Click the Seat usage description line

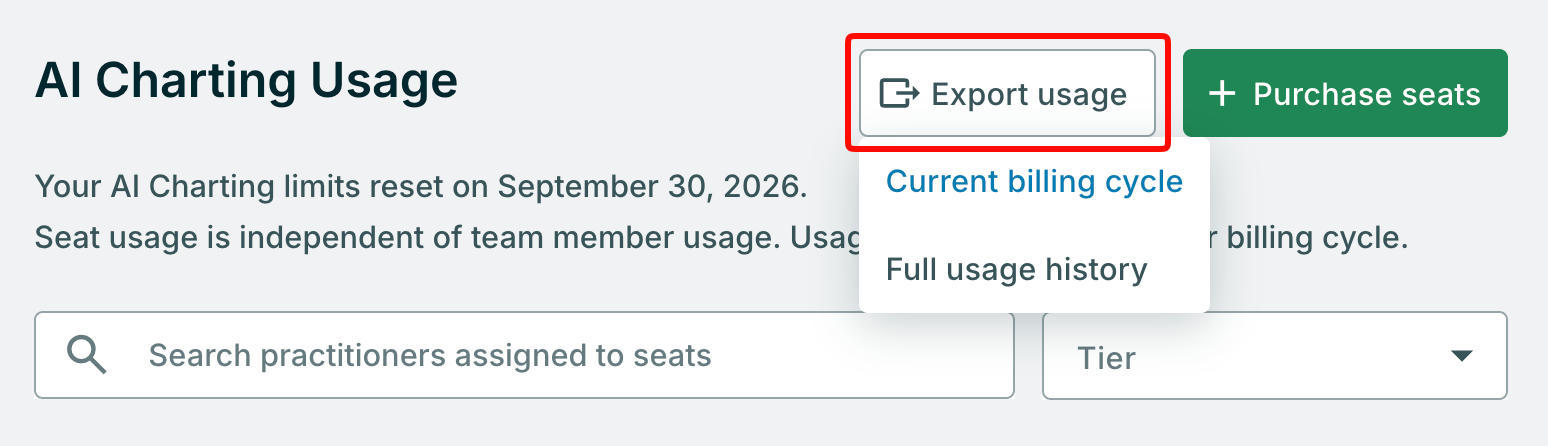721,239
